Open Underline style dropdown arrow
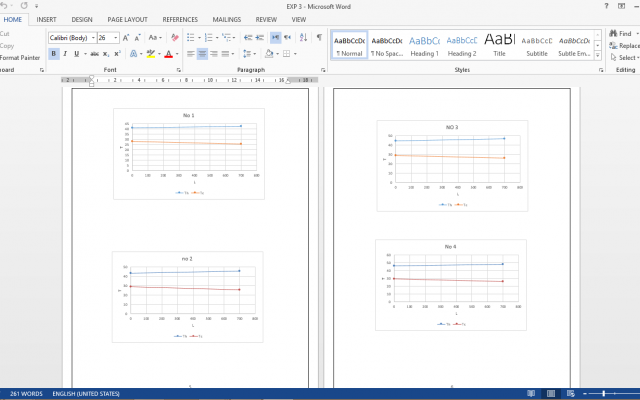Viewport: 640px width, 400px height. click(85, 54)
